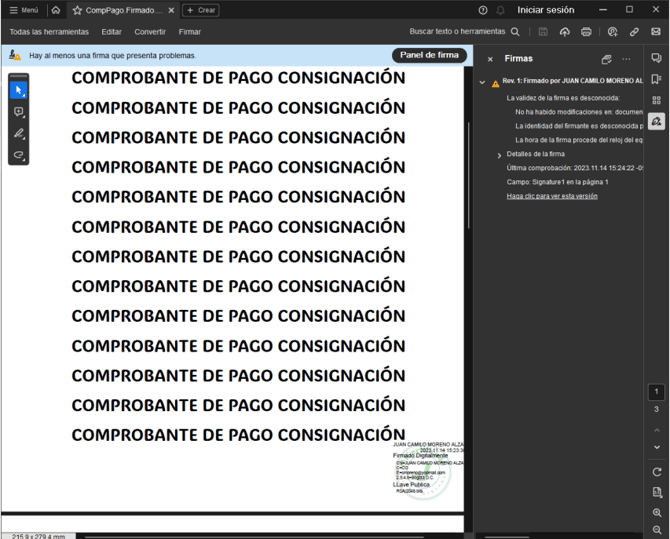Open the Convertir menu
The image size is (670, 539).
(150, 32)
